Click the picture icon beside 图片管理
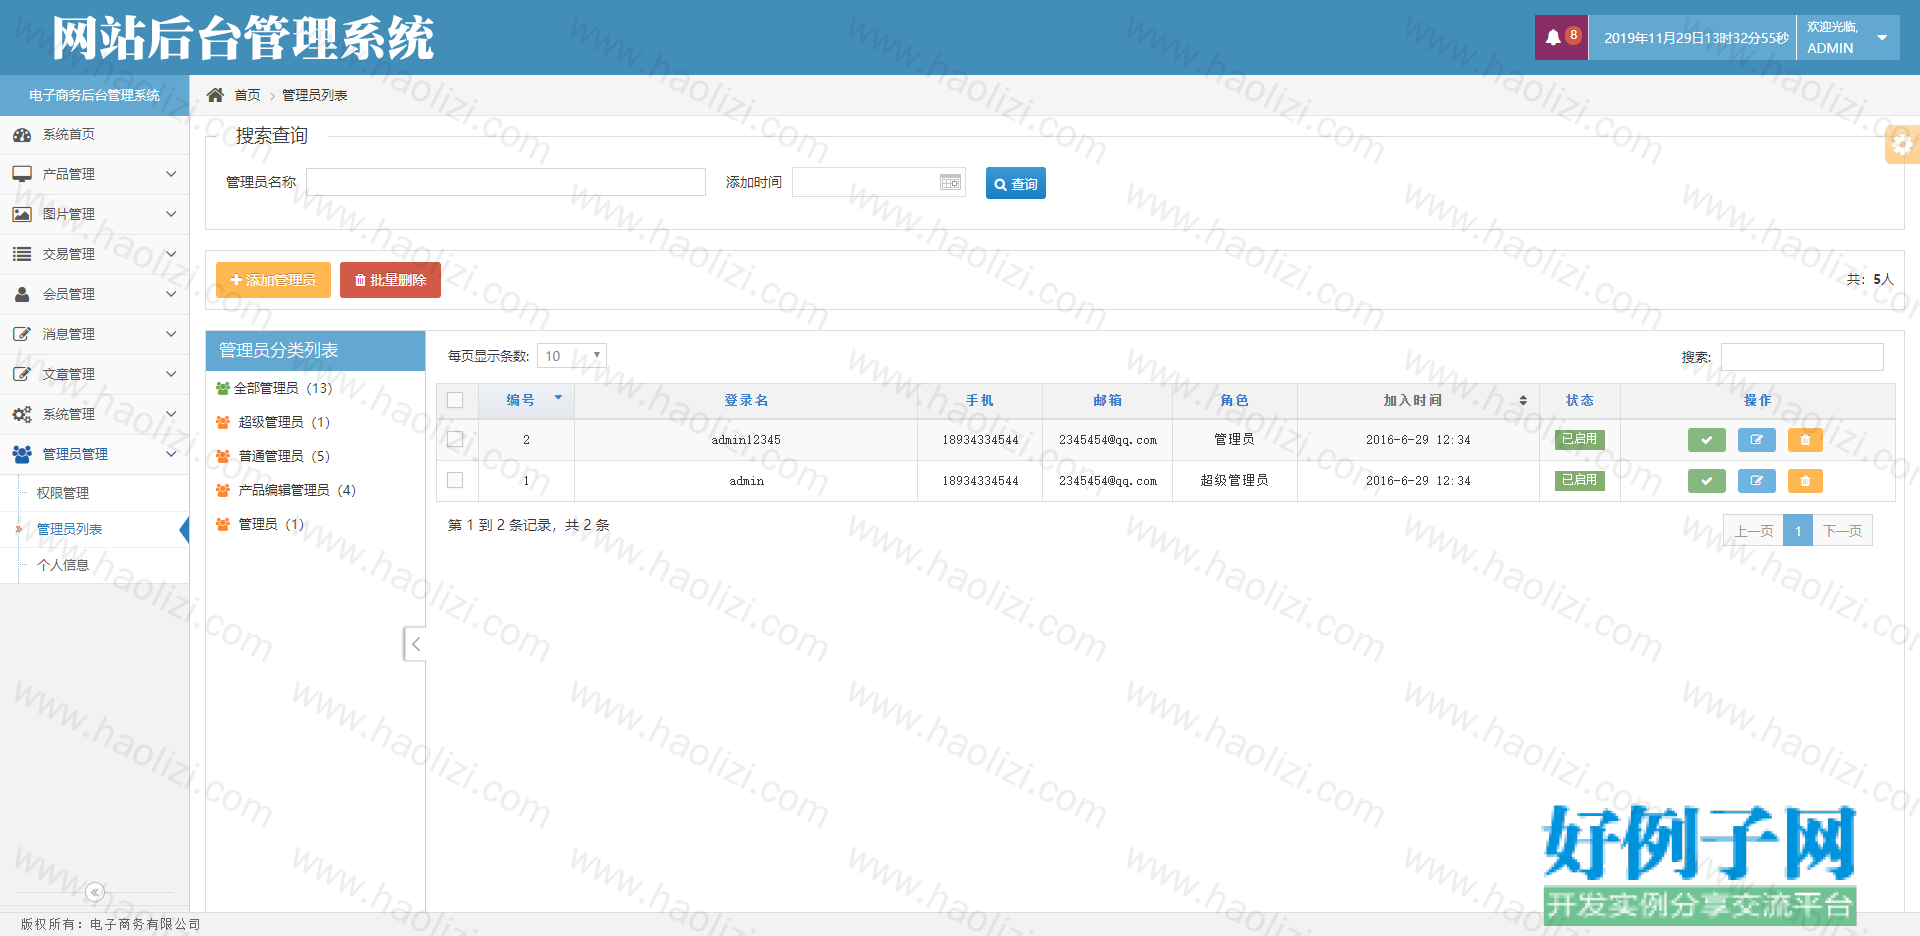Screen dimensions: 1920x936 click(22, 214)
